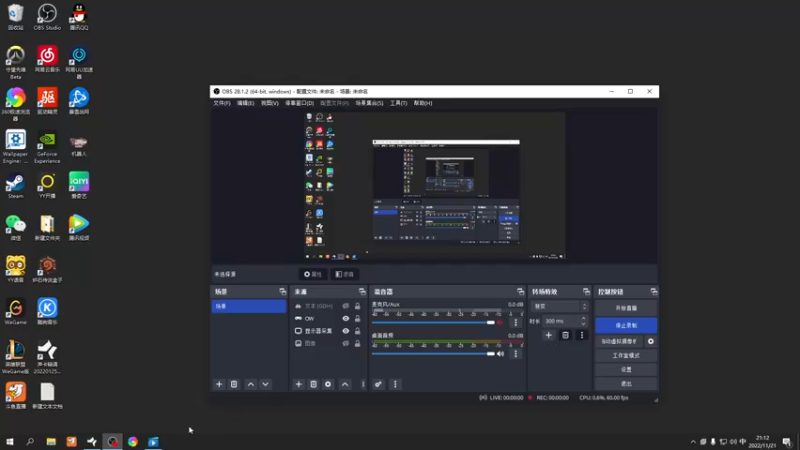
Task: Open 桌面音频 channel options menu
Action: tap(516, 354)
